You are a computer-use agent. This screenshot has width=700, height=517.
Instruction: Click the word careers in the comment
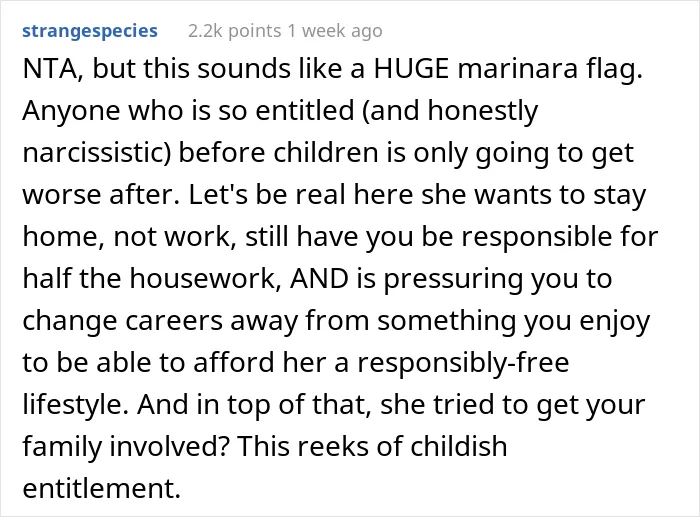[173, 321]
